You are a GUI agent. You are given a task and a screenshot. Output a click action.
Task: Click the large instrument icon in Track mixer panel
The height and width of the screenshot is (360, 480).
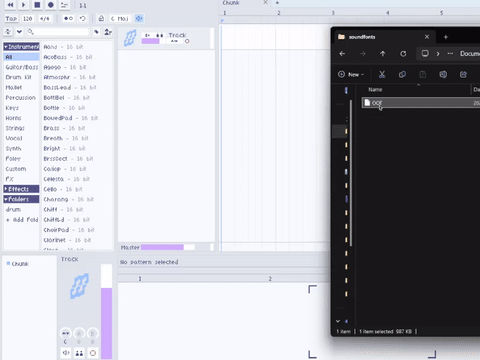click(79, 286)
